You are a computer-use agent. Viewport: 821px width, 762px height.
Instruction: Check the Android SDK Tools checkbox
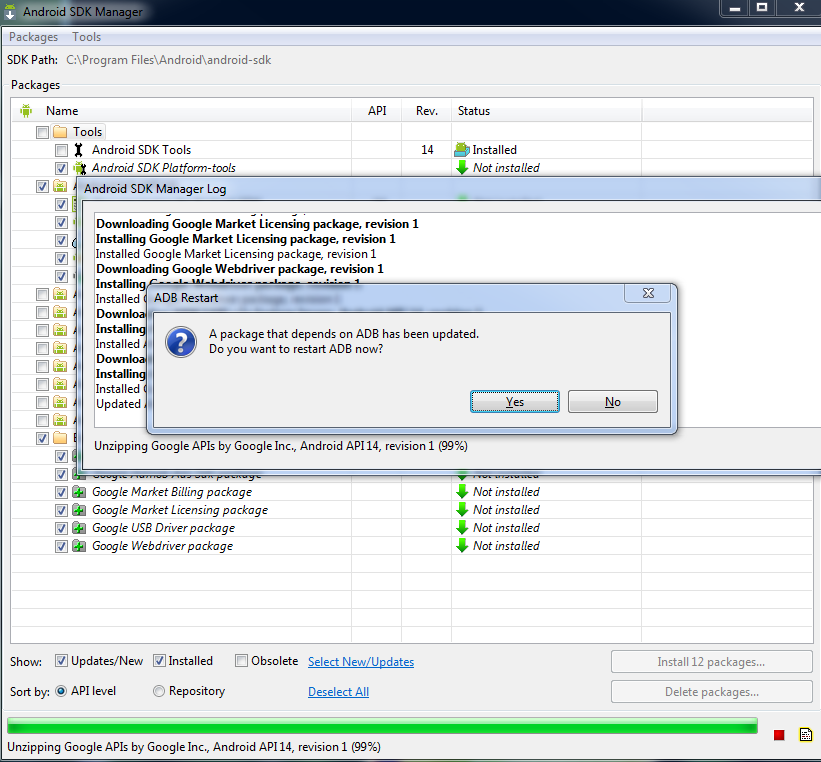61,150
